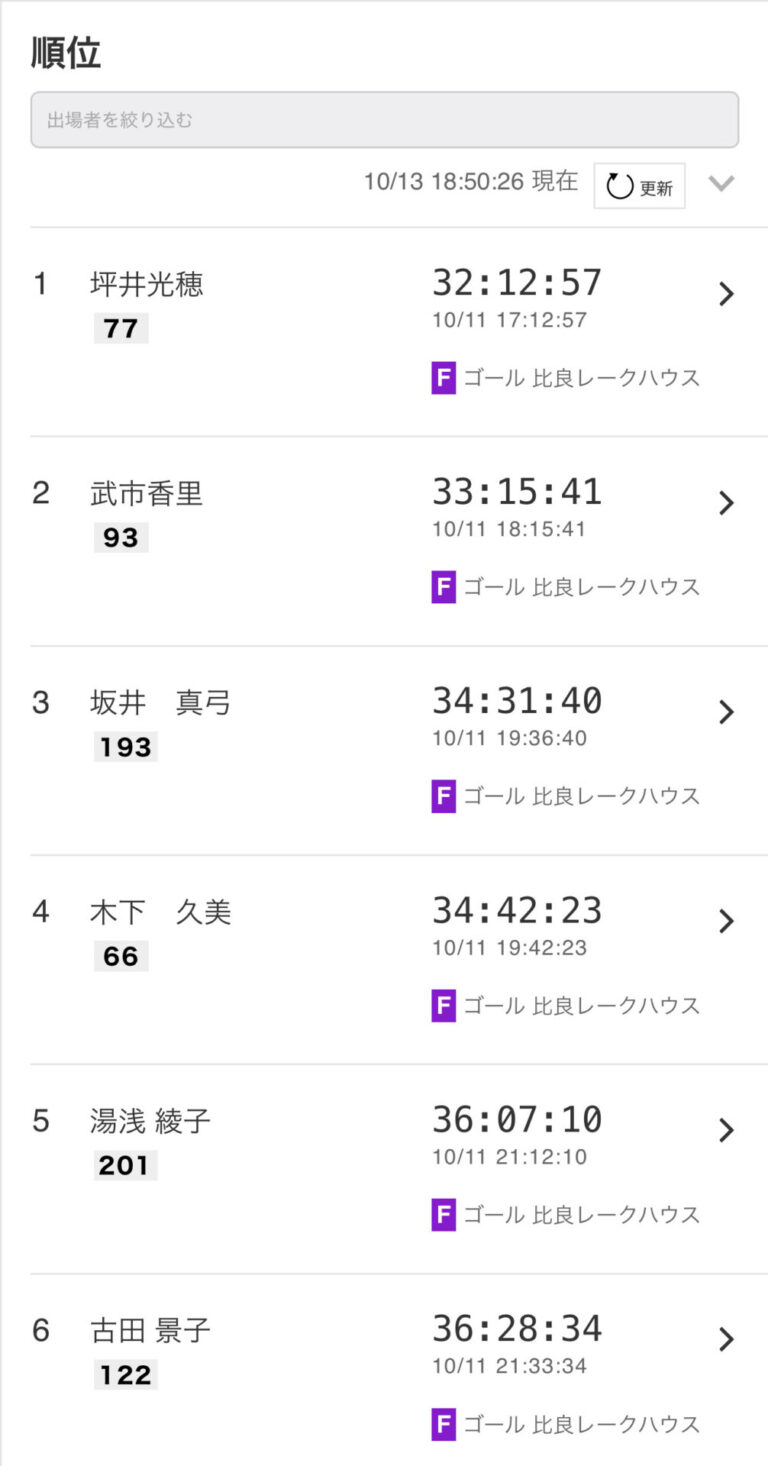
Task: Click the purple F icon in 坂井 真弓 row
Action: [x=444, y=796]
